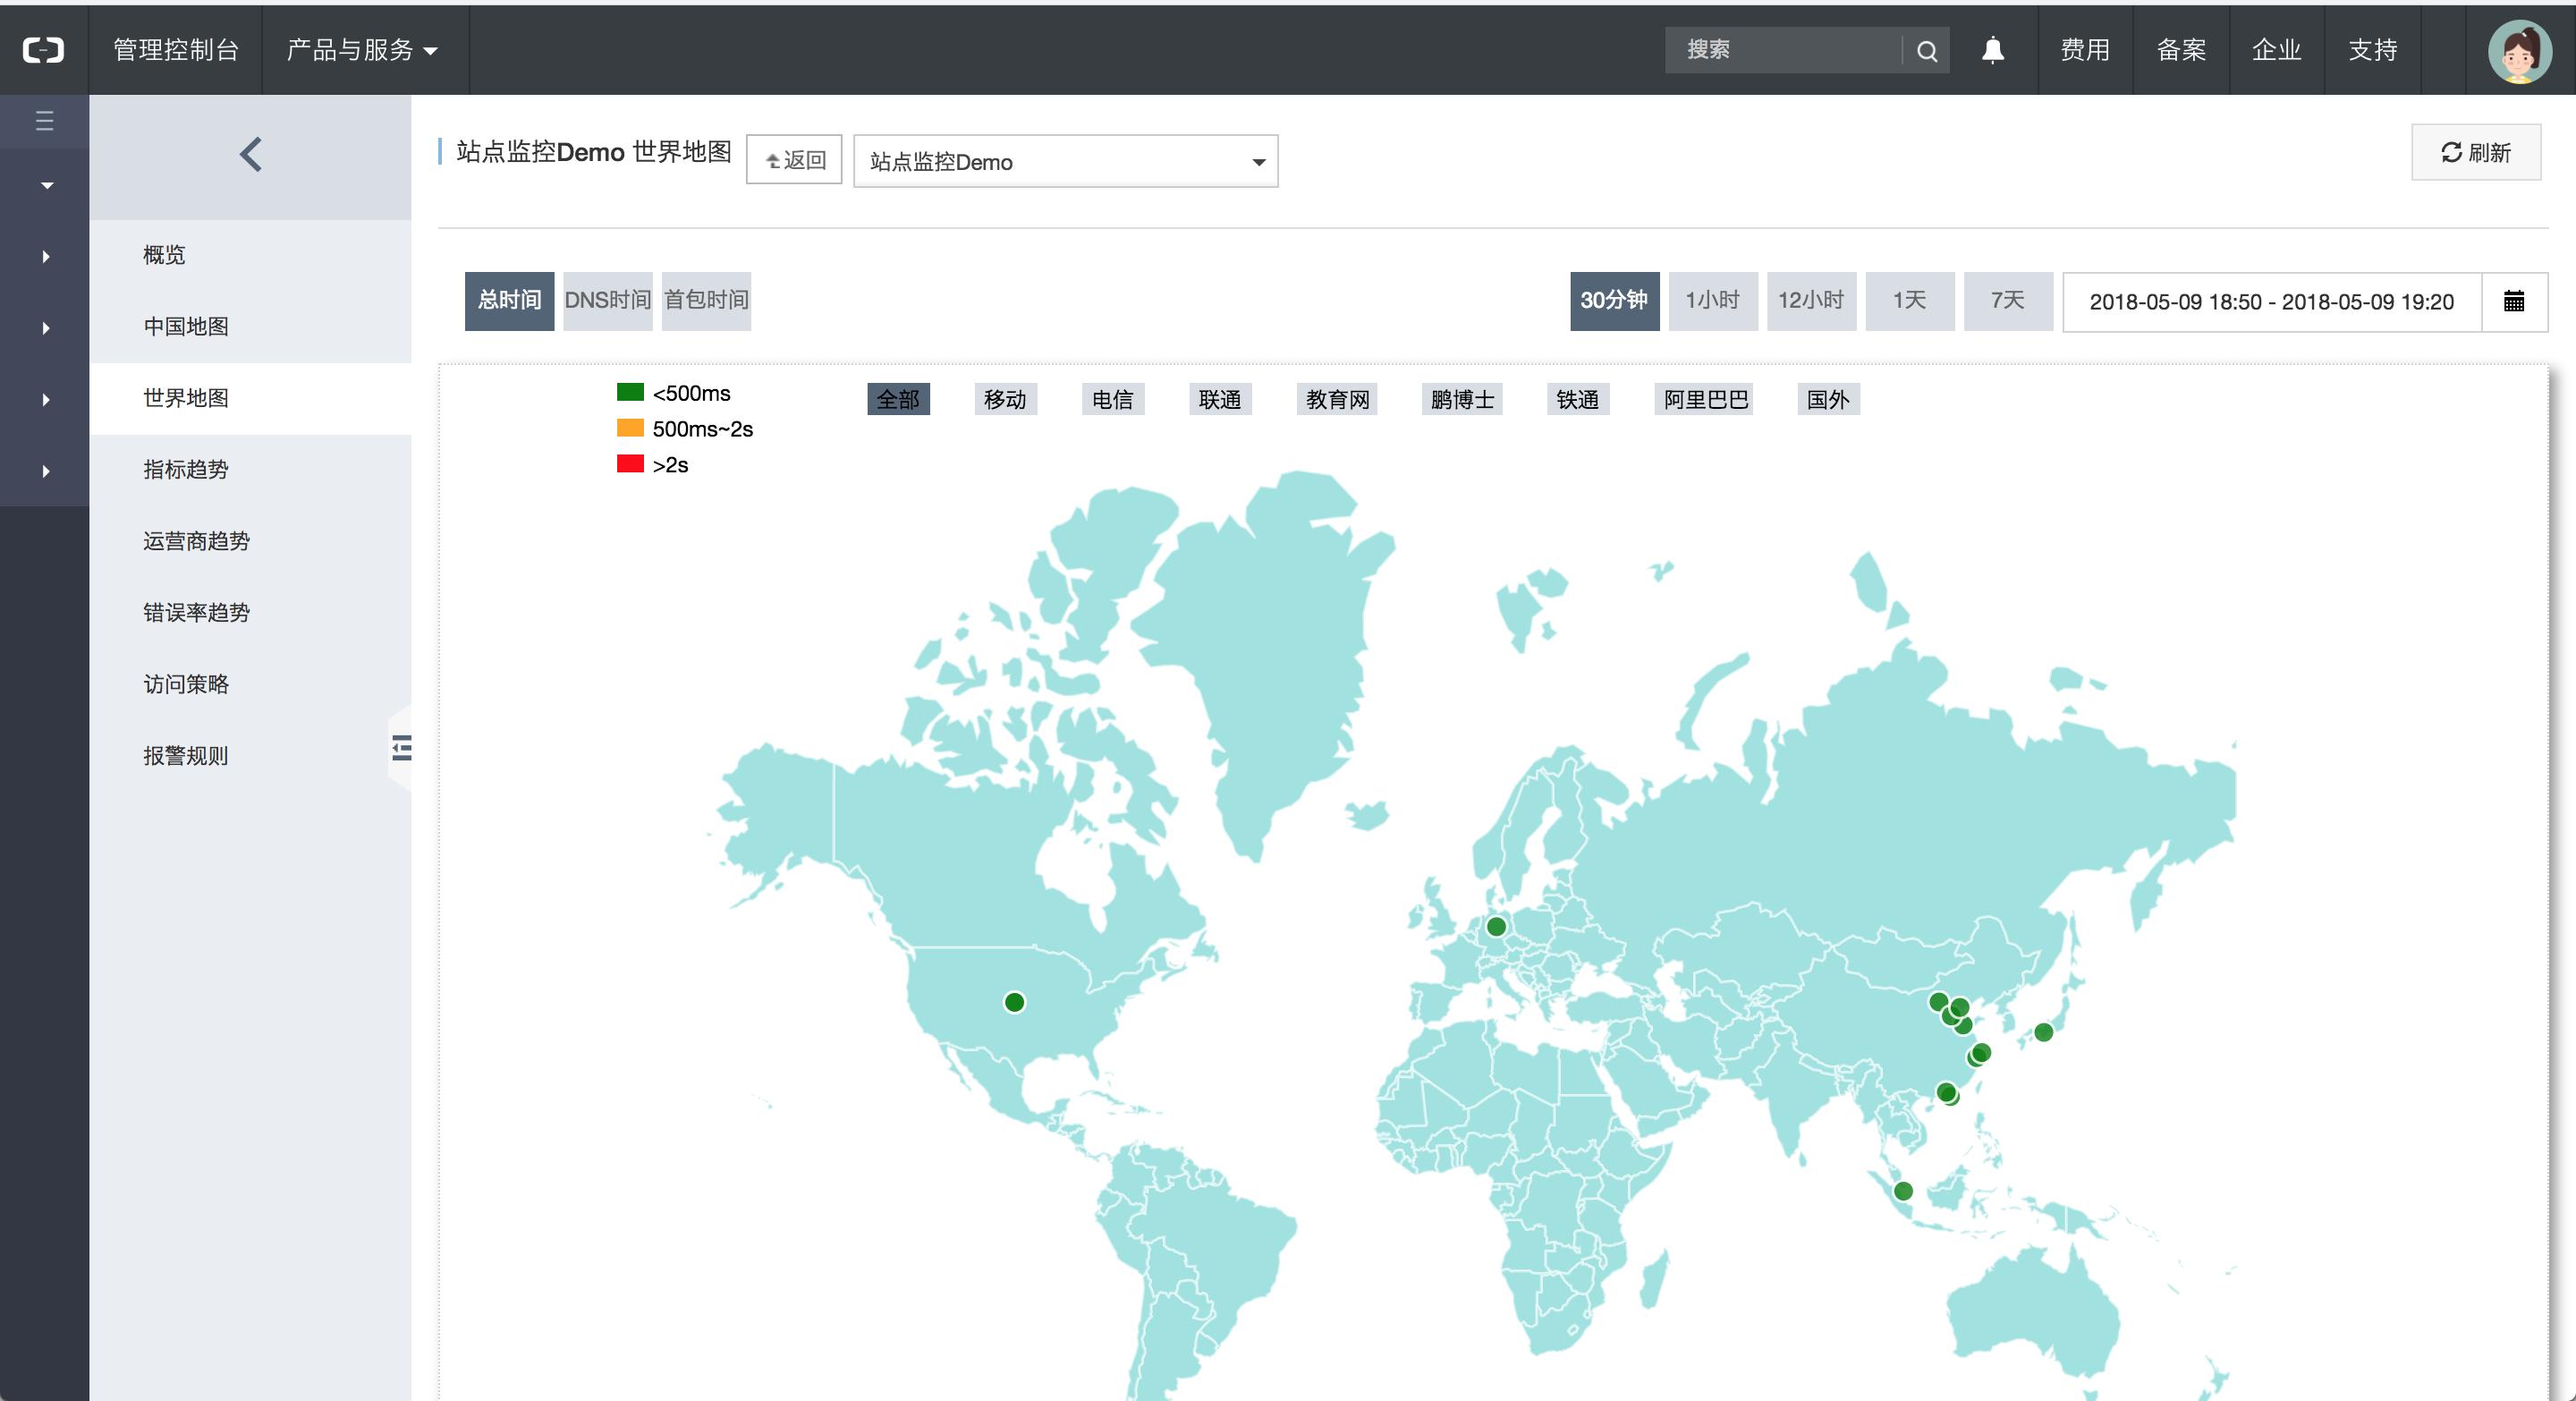Open the notification bell
Viewport: 2576px width, 1401px height.
[1992, 50]
